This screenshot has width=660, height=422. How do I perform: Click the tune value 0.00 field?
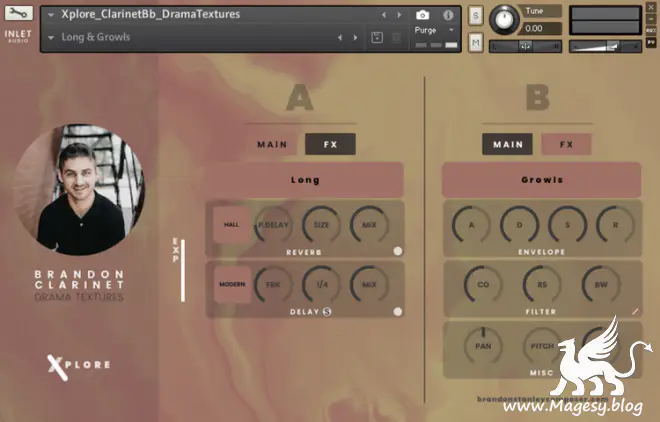[x=540, y=29]
